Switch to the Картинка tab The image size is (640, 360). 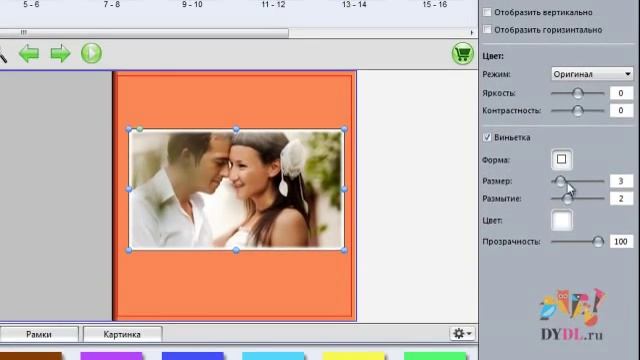pos(122,334)
